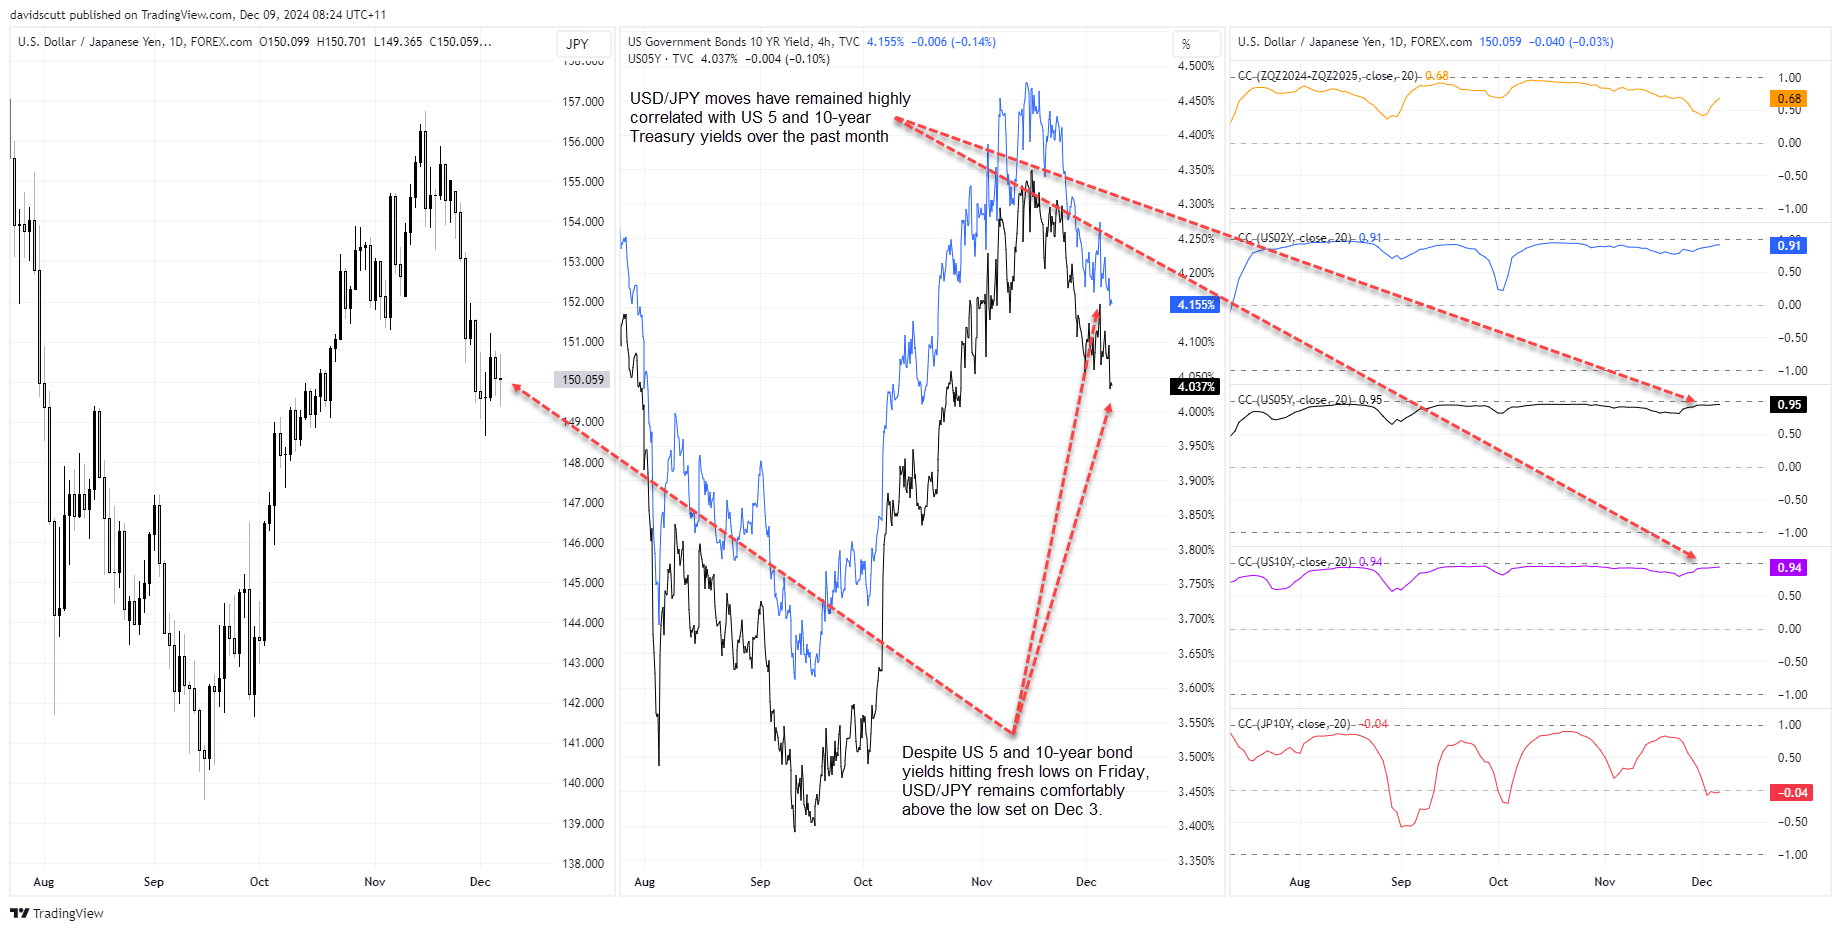The height and width of the screenshot is (931, 1841).
Task: Select the 150.059 last price label
Action: click(582, 380)
